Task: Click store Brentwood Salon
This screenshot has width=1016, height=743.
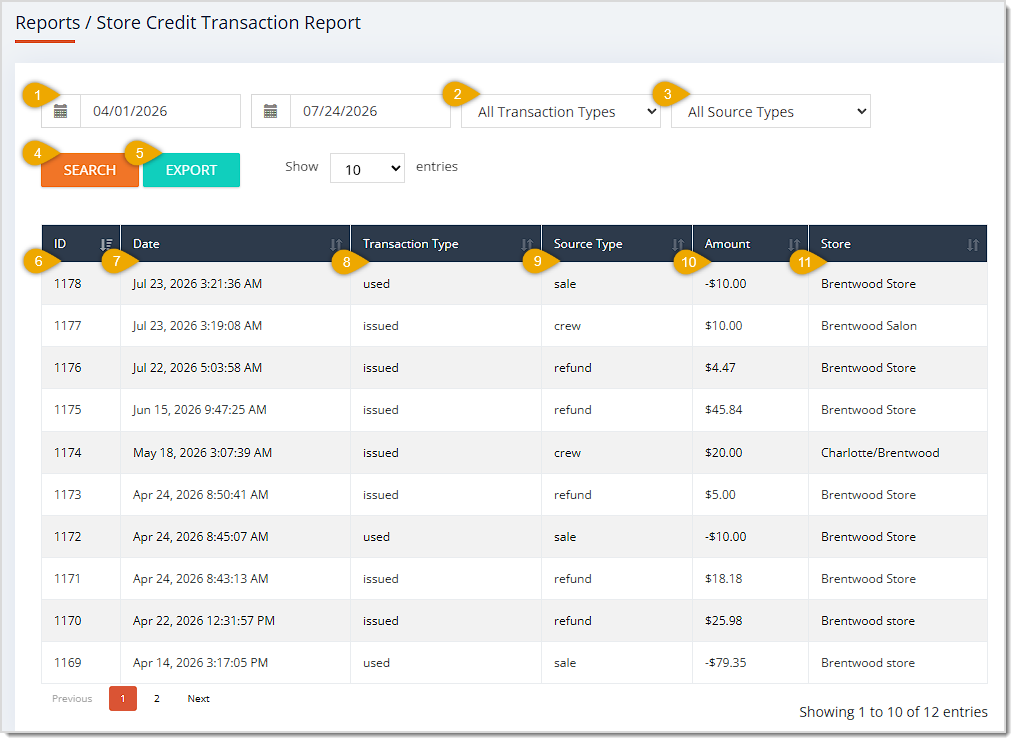Action: pyautogui.click(x=869, y=326)
